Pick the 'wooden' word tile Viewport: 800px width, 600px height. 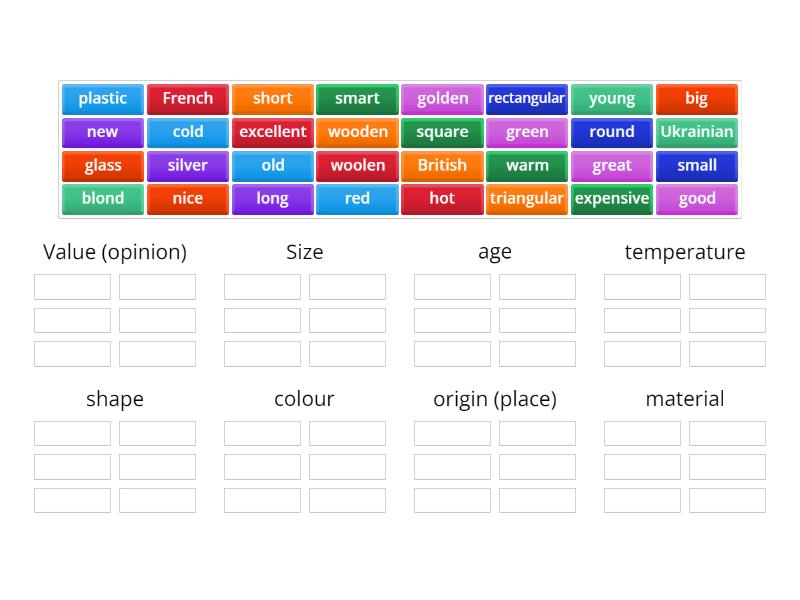pos(357,132)
